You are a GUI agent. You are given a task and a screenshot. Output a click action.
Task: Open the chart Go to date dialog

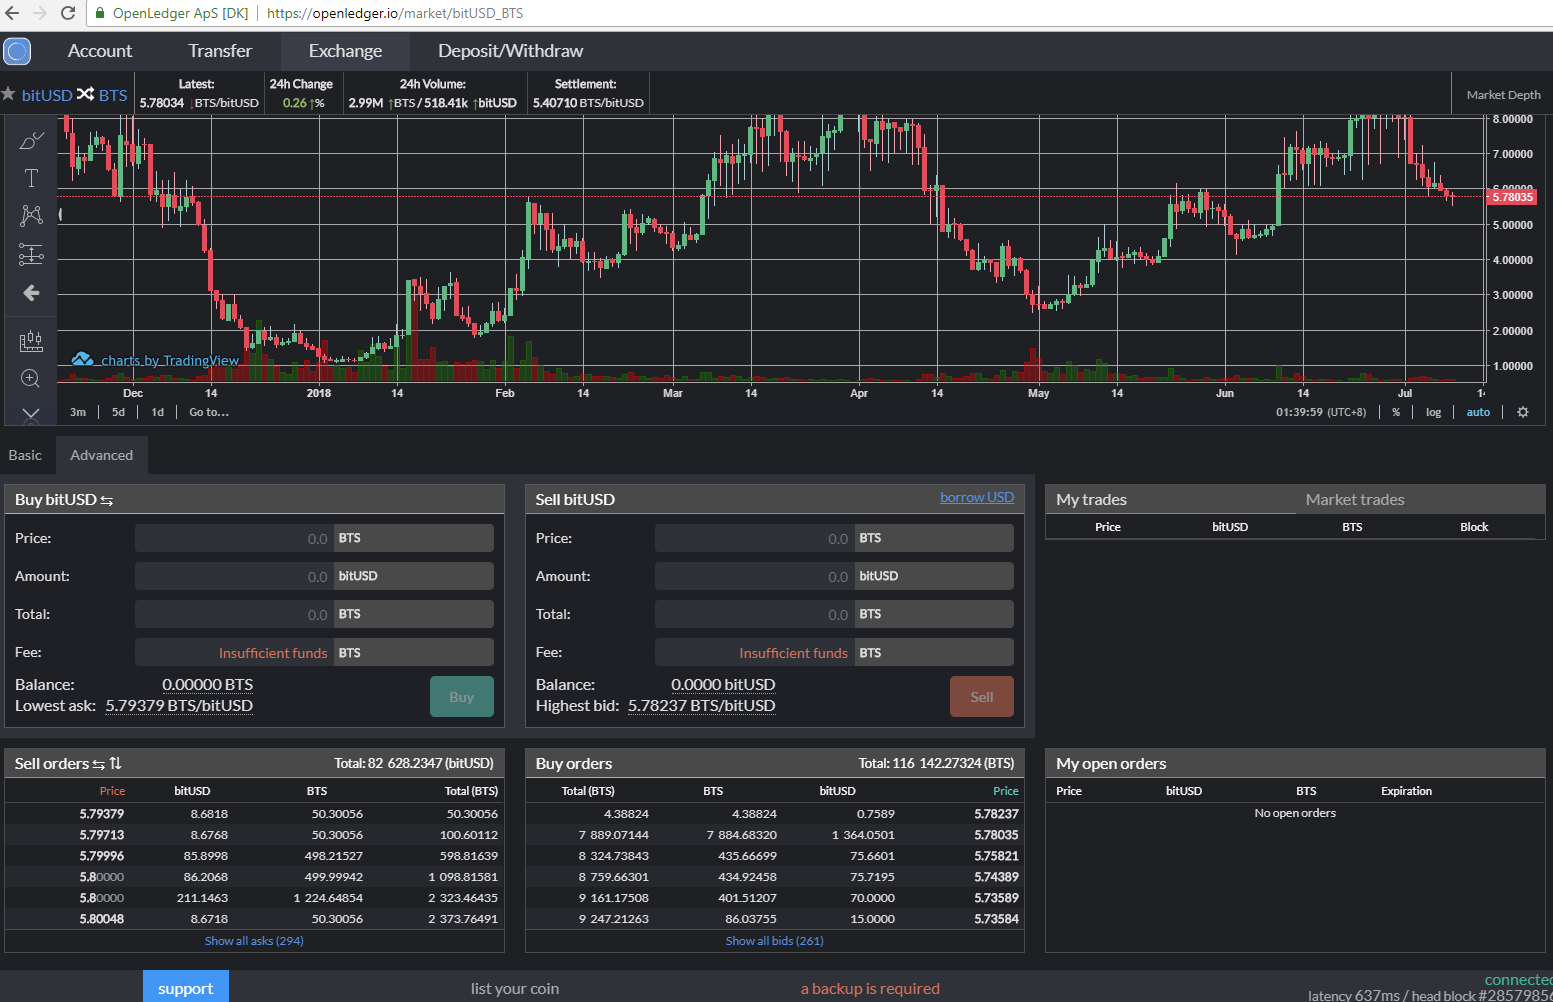pos(209,412)
